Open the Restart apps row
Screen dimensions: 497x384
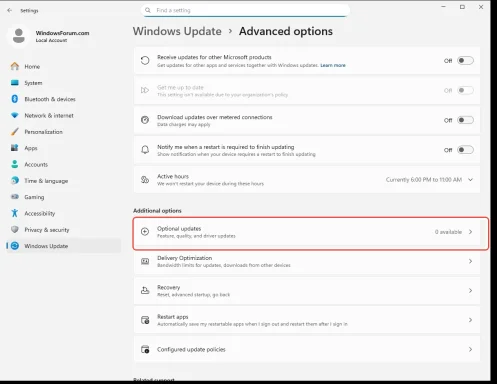coord(307,320)
